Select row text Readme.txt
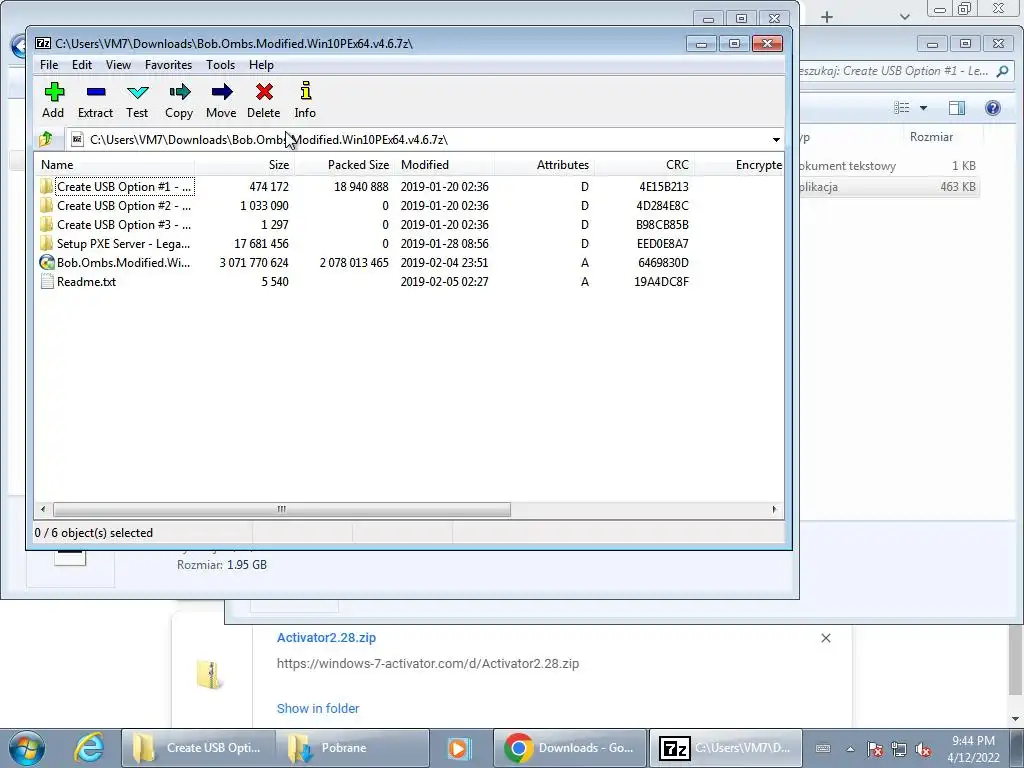 [x=86, y=282]
